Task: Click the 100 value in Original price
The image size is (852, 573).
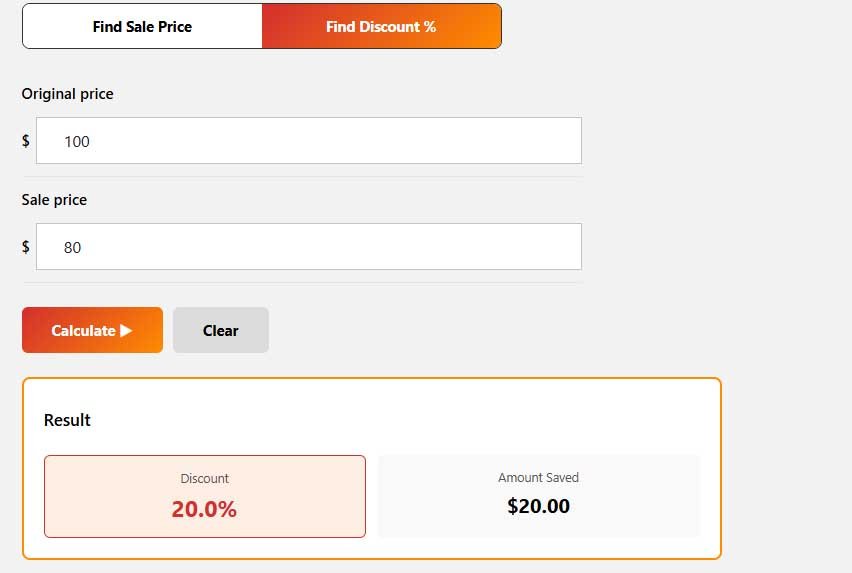Action: pyautogui.click(x=77, y=142)
